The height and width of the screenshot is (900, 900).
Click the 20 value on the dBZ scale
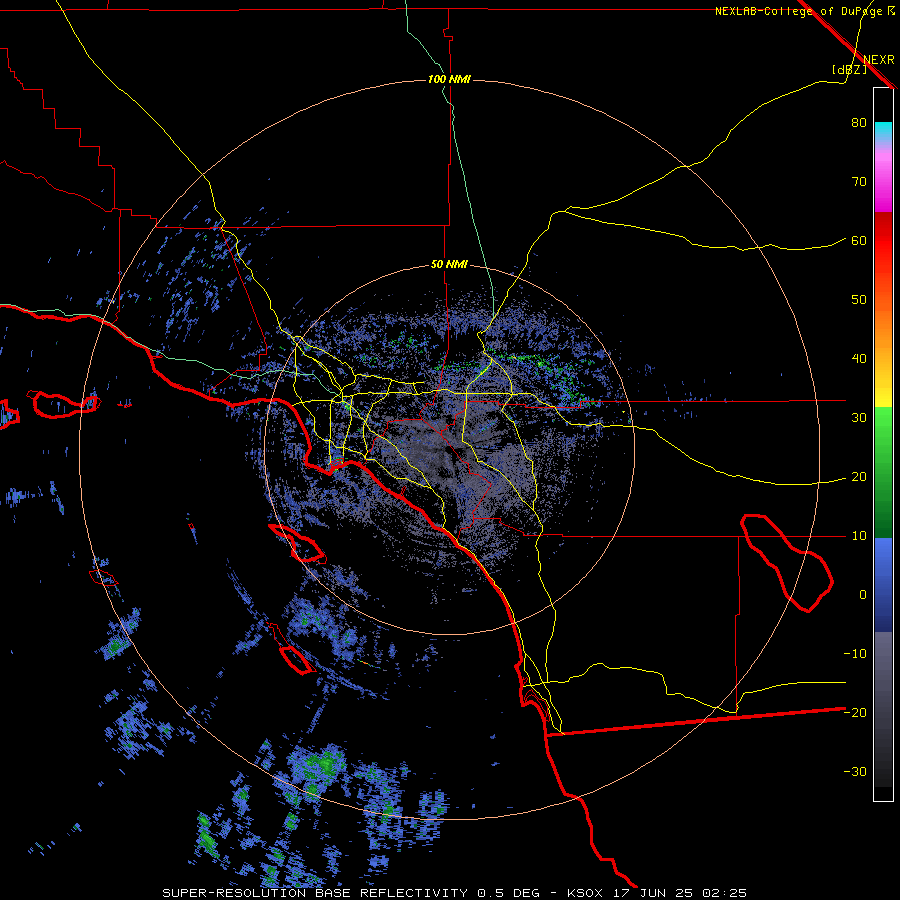pyautogui.click(x=859, y=477)
